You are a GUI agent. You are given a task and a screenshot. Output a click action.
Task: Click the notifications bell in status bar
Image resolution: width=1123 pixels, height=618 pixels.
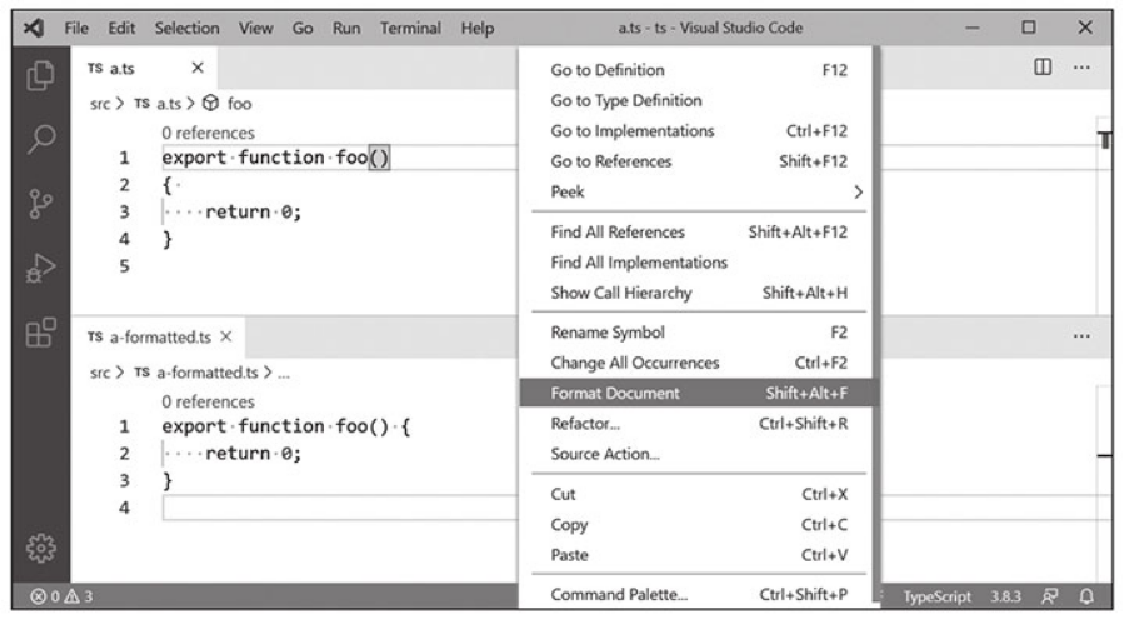(1086, 596)
